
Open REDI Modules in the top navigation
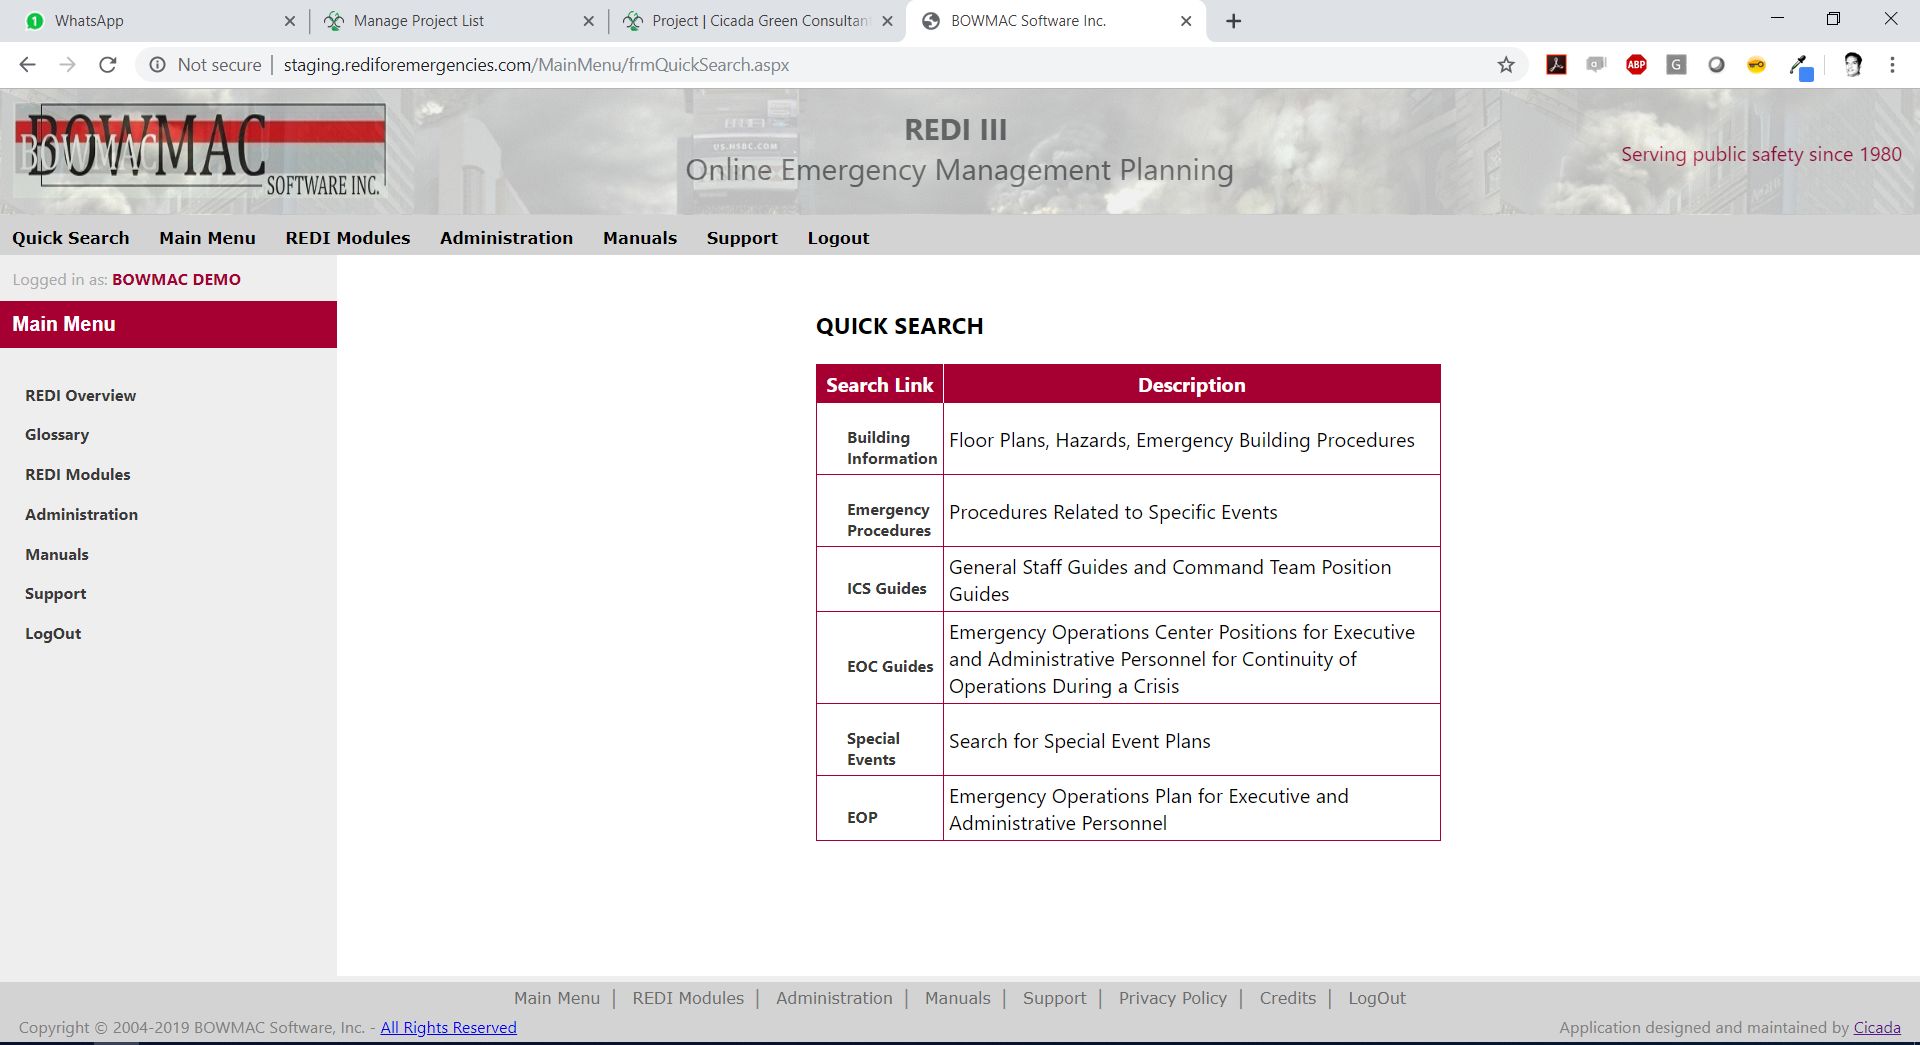pyautogui.click(x=348, y=238)
